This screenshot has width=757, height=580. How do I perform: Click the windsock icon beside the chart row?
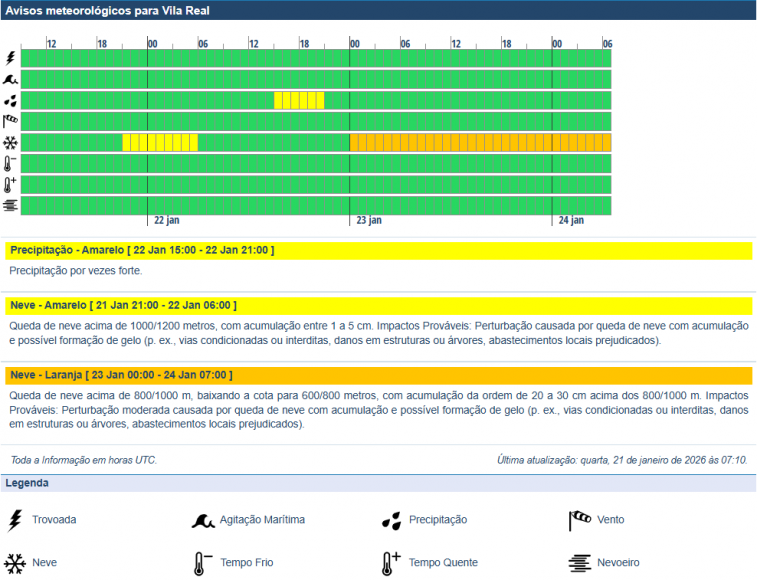(x=10, y=121)
